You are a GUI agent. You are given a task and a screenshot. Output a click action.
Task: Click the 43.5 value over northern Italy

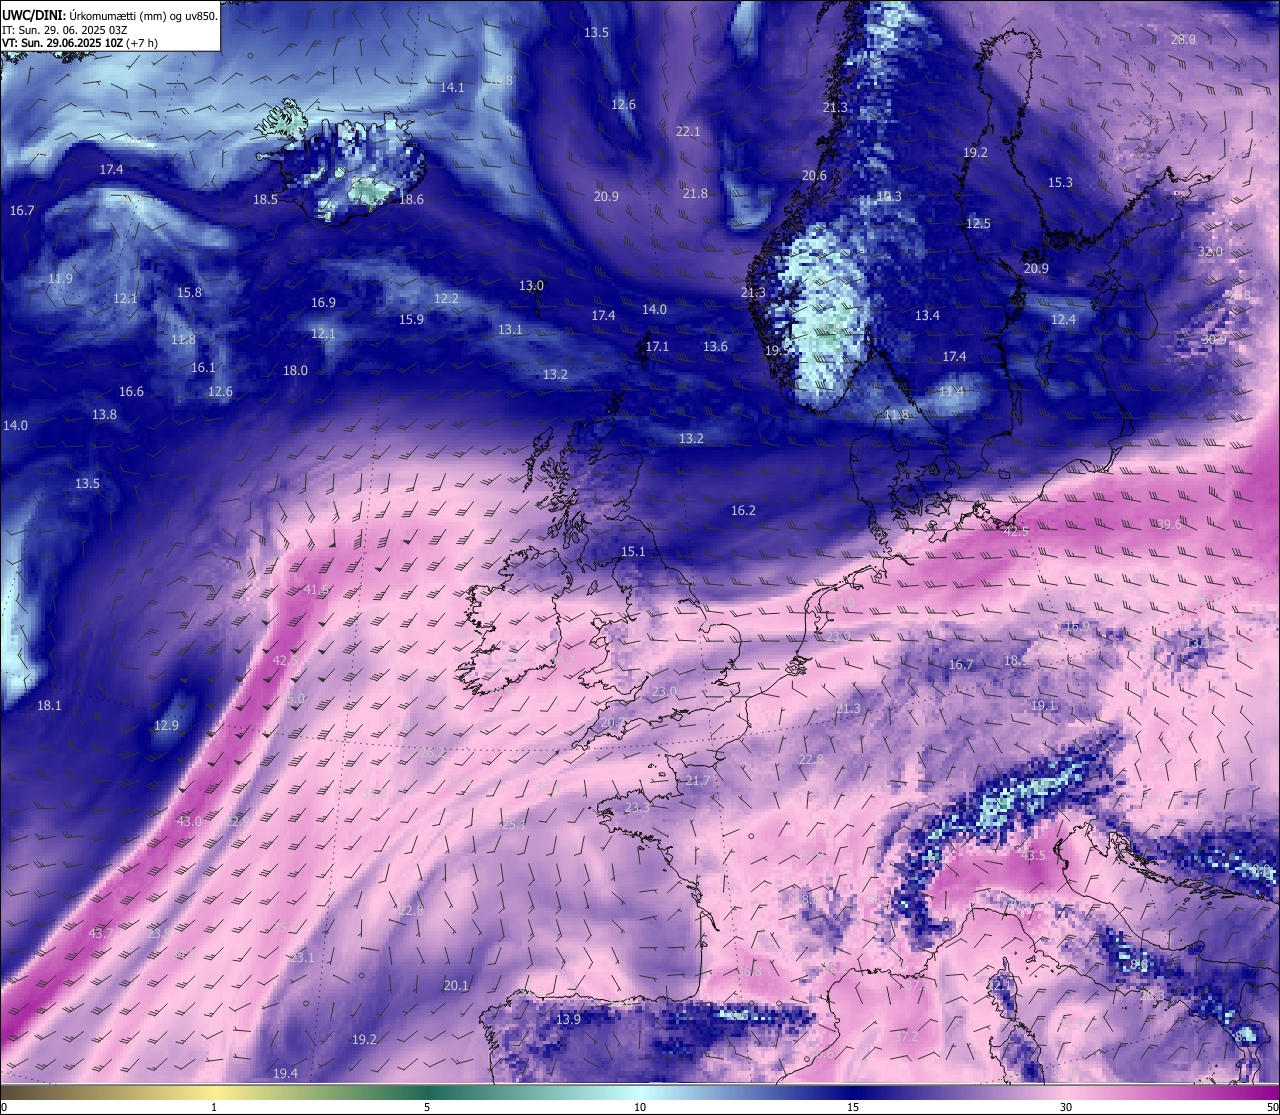(x=1033, y=855)
